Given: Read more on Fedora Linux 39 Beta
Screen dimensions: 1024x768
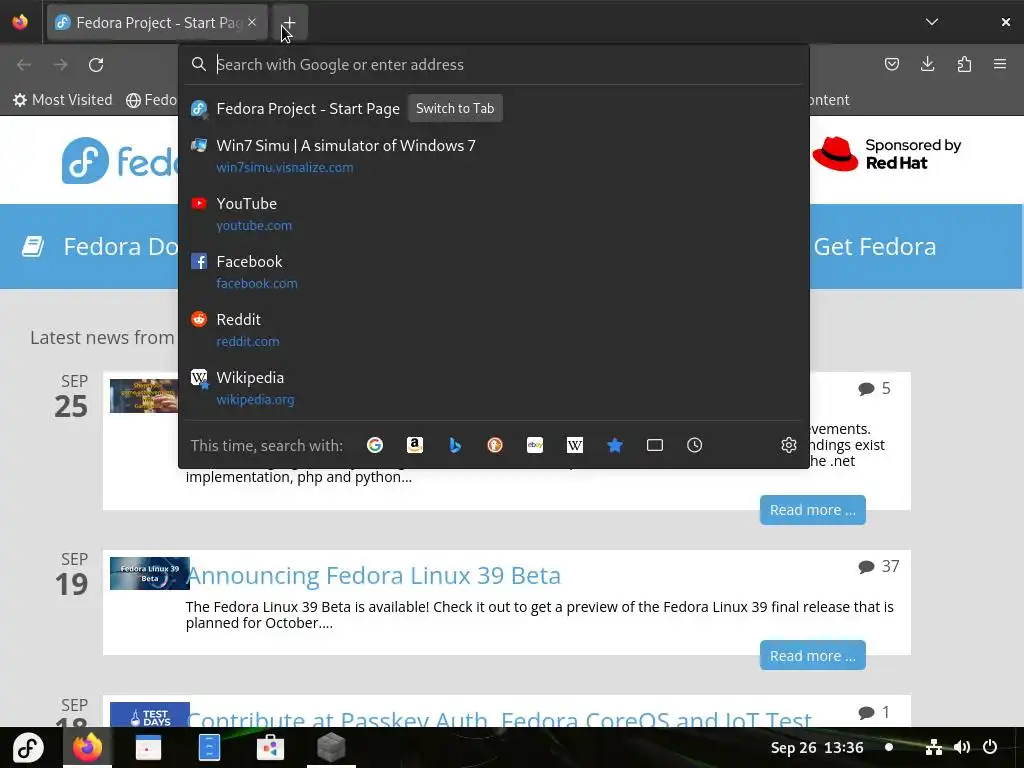Looking at the screenshot, I should 812,656.
